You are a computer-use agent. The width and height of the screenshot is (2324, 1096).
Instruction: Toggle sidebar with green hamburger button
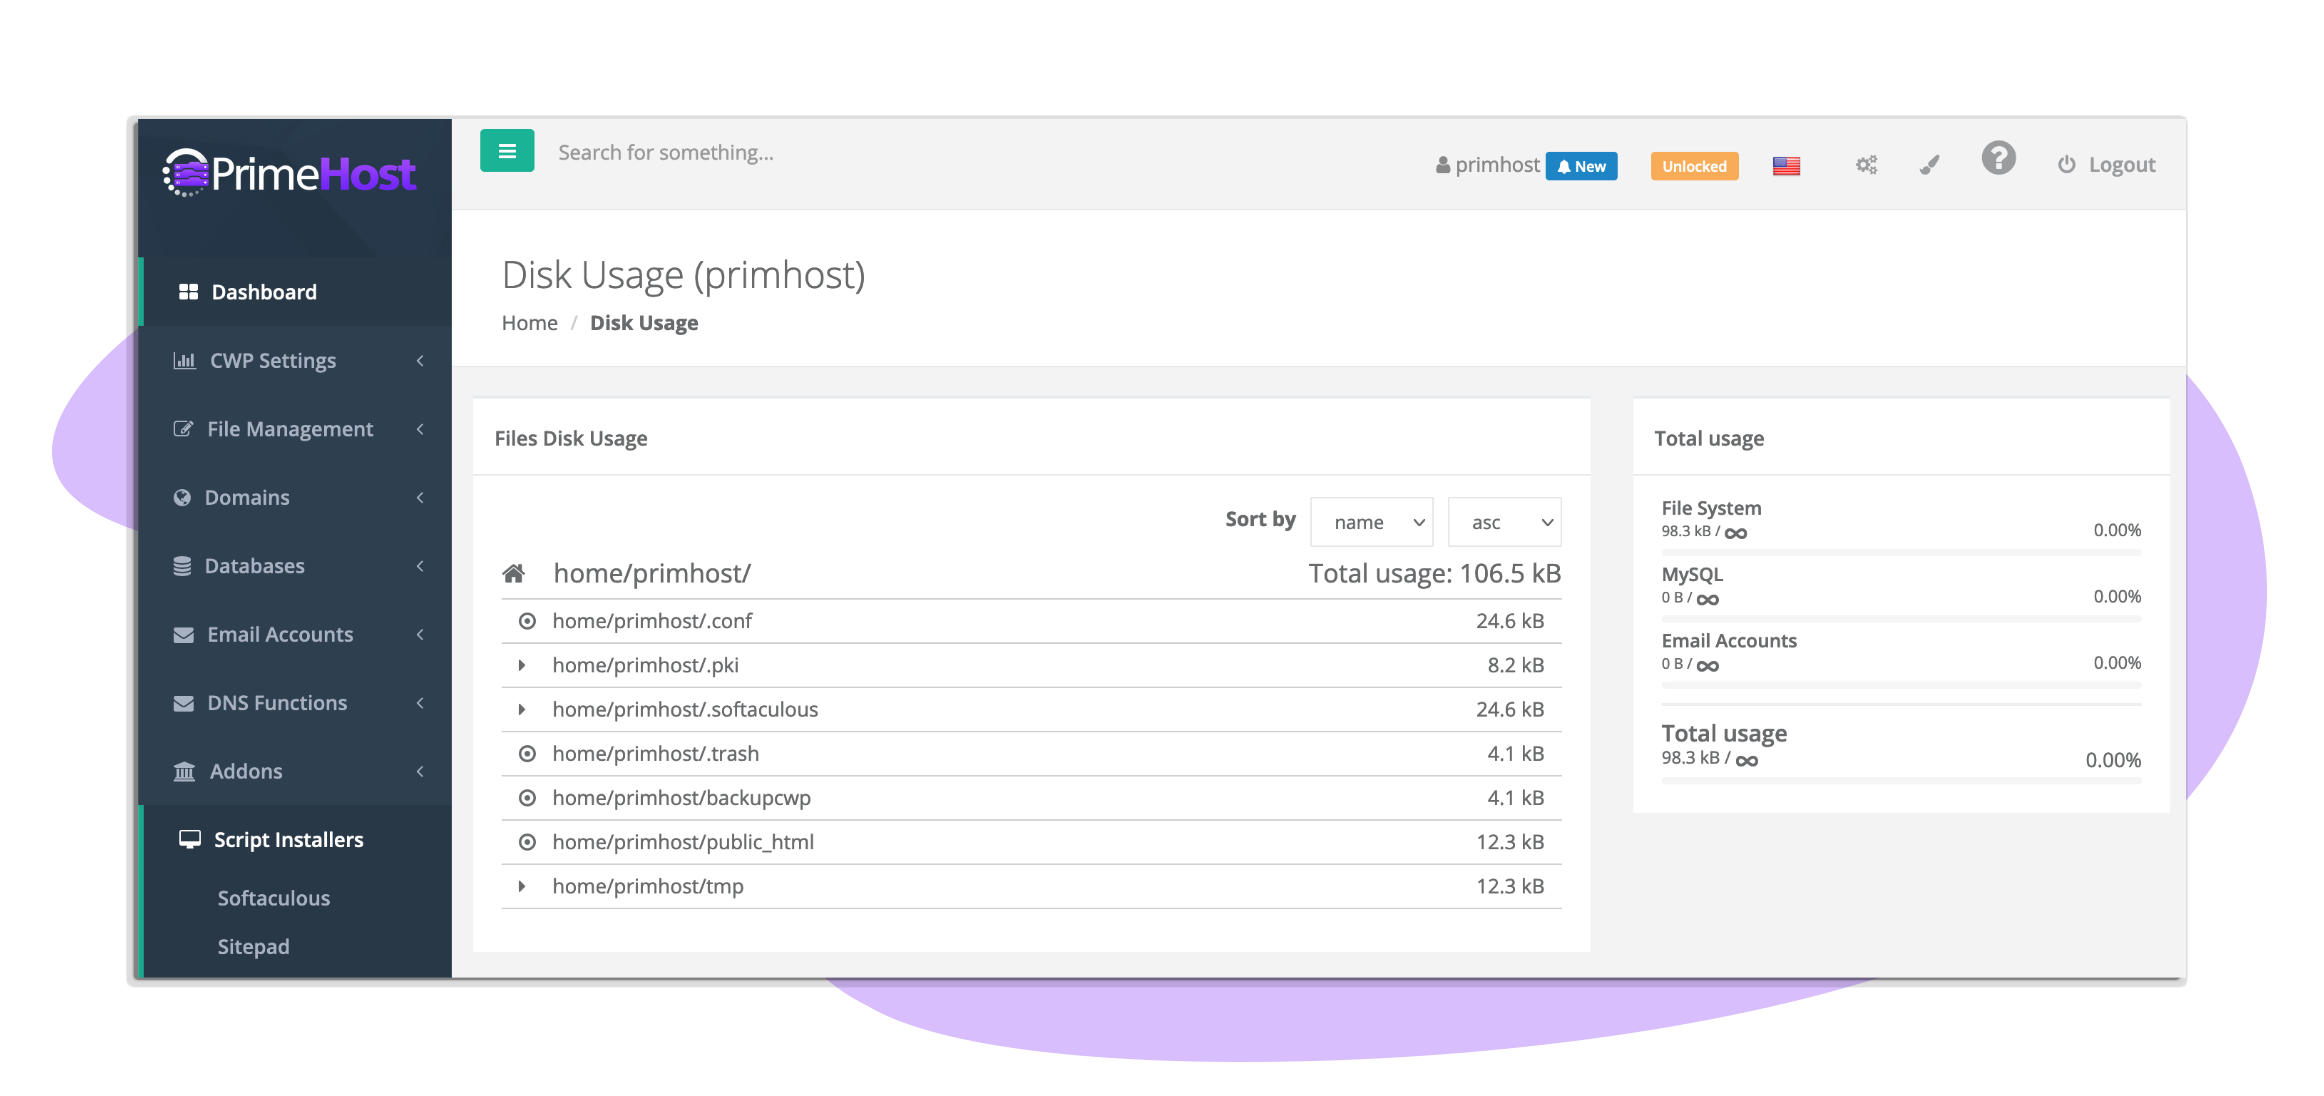(507, 151)
